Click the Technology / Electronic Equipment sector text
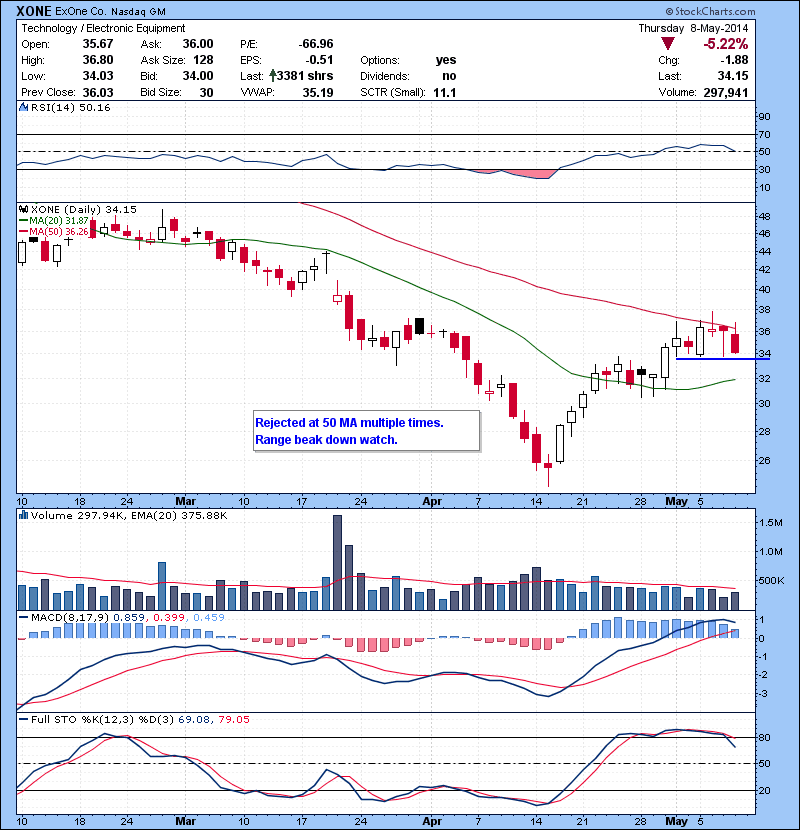 click(x=103, y=28)
